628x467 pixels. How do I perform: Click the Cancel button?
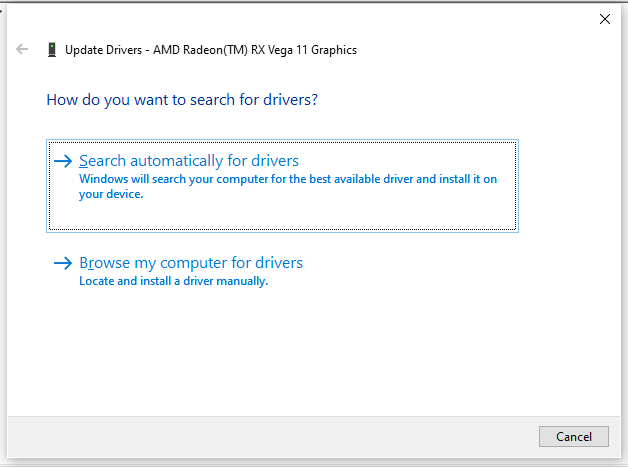point(574,437)
